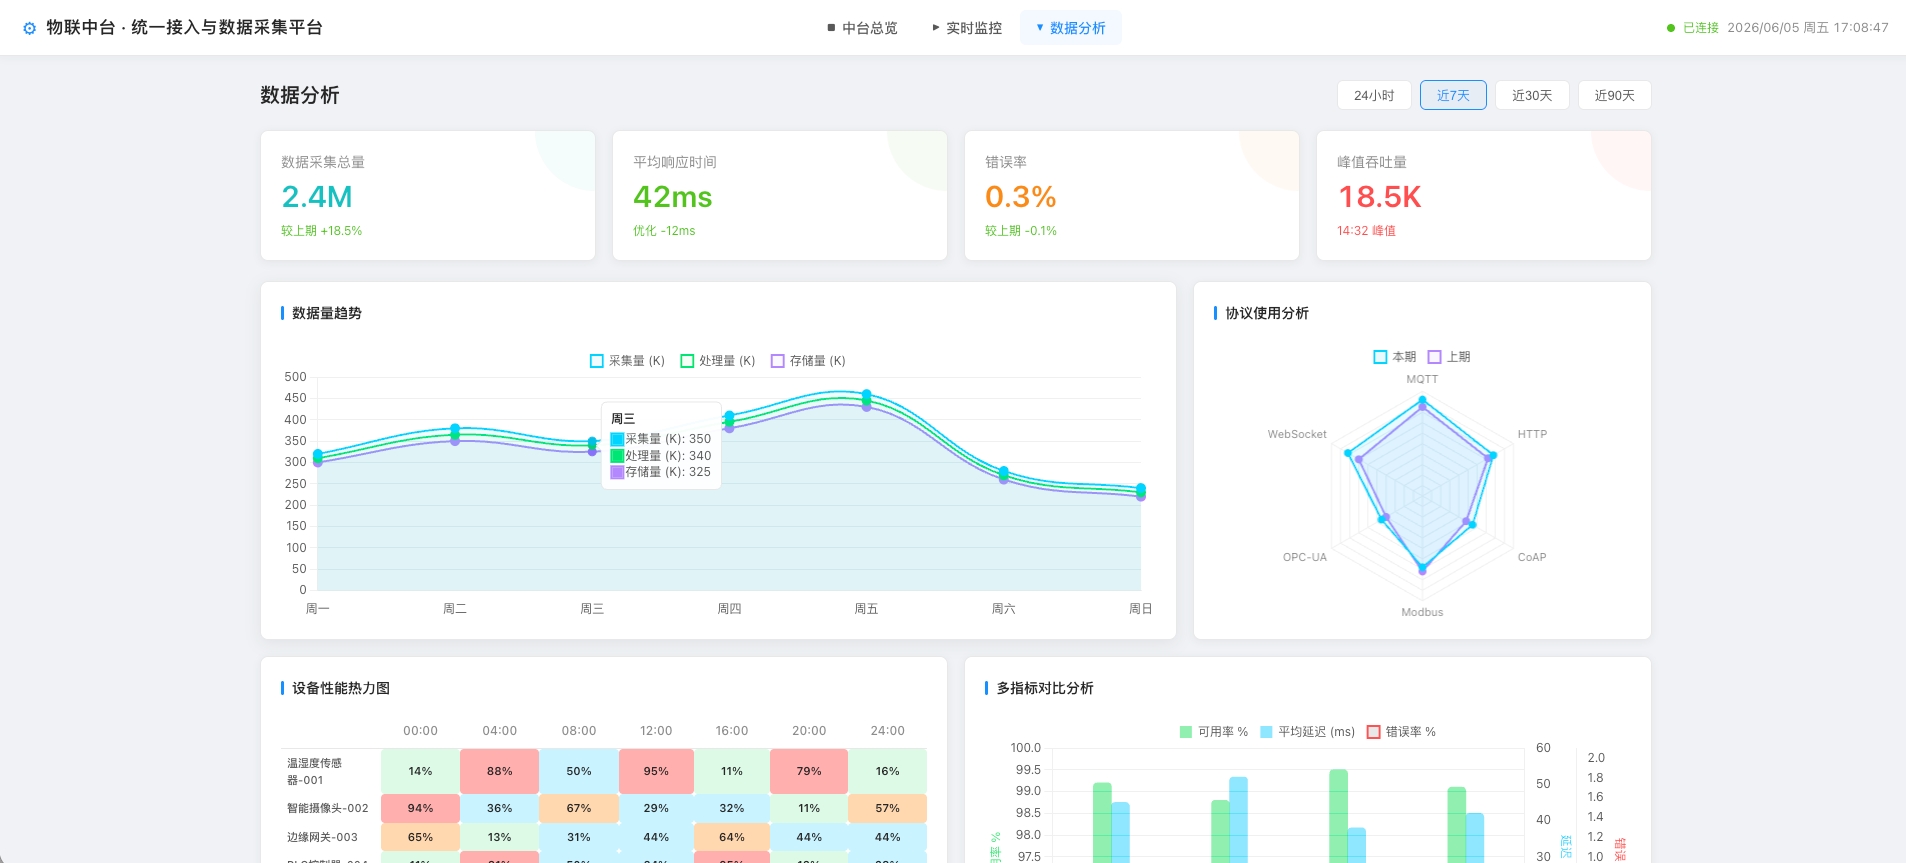1906x863 pixels.
Task: Click the 95% heatmap cell
Action: pyautogui.click(x=656, y=771)
